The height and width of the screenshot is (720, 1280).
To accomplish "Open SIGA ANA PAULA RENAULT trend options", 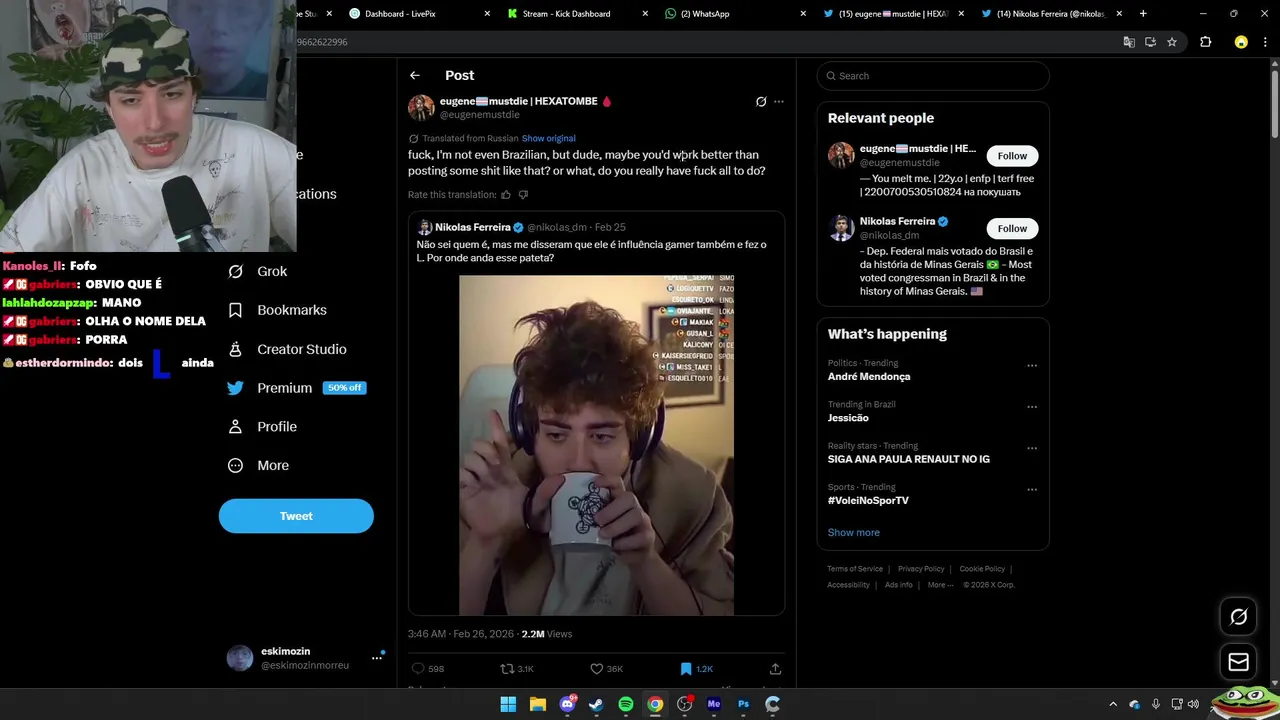I will coord(1032,448).
